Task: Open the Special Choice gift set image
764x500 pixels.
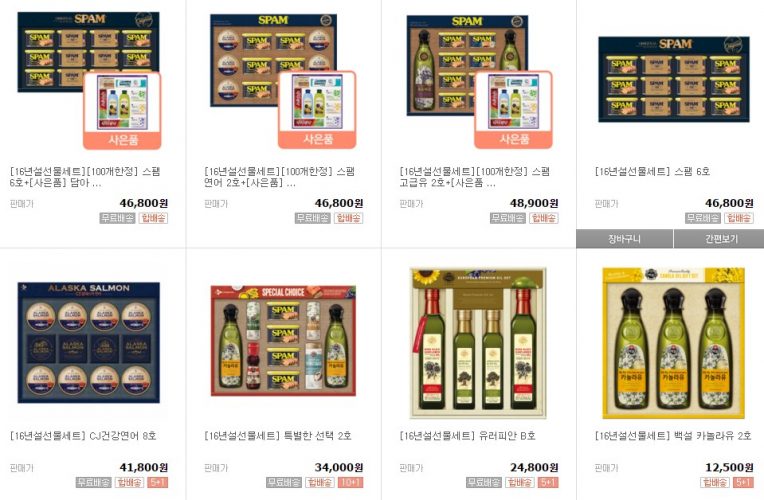Action: coord(284,341)
